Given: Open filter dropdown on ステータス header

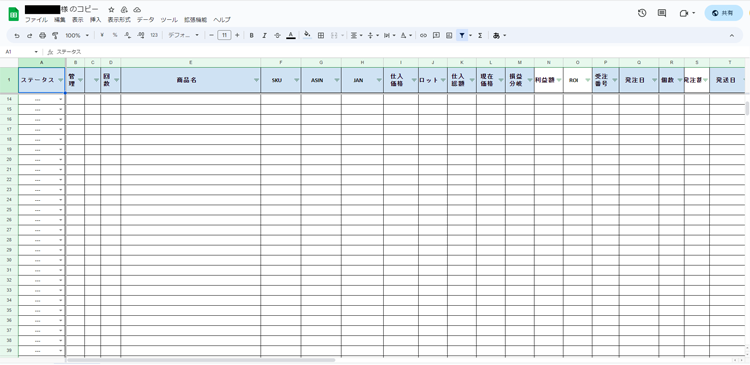Looking at the screenshot, I should click(60, 80).
